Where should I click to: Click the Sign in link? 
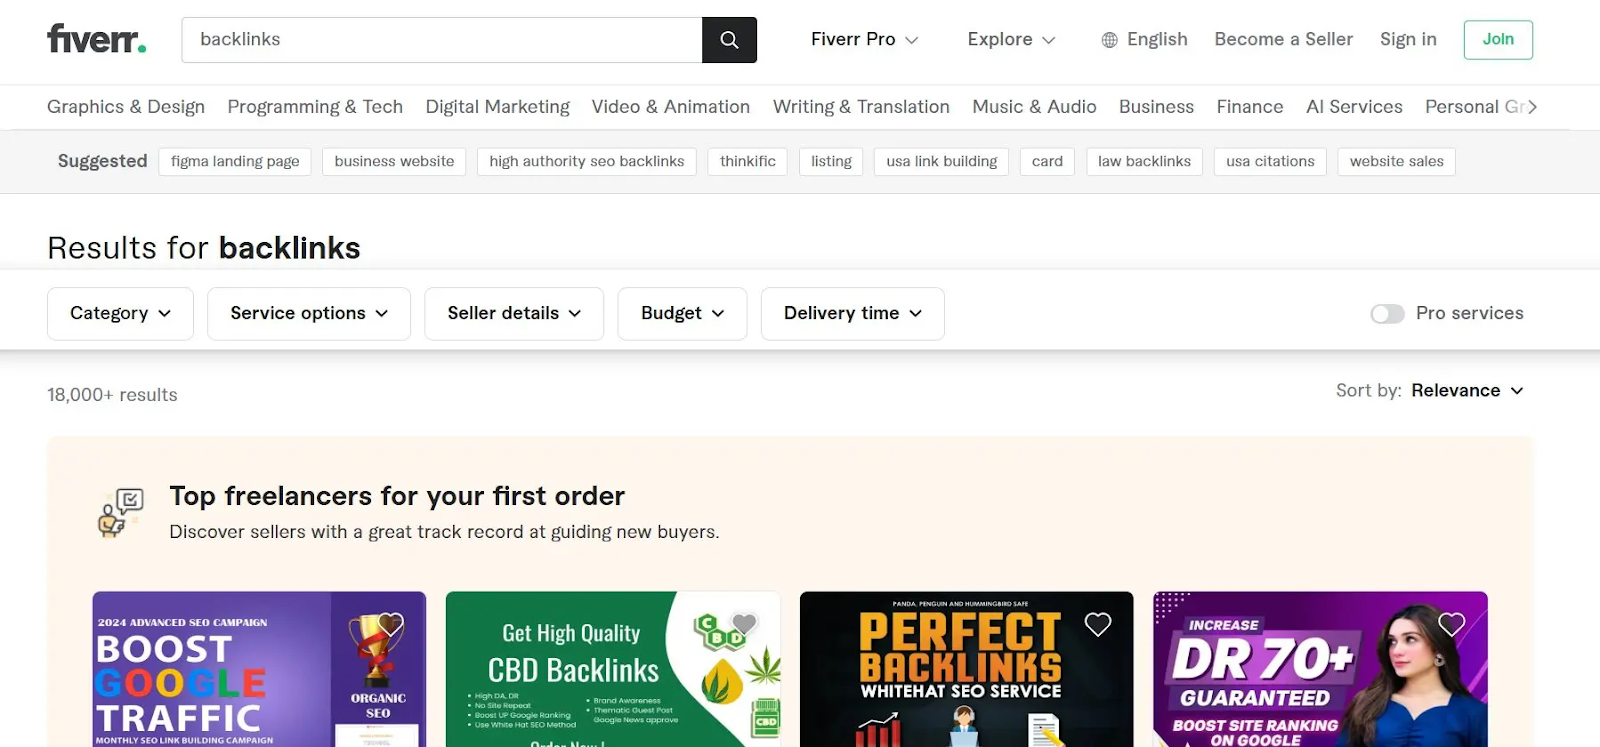coord(1408,40)
